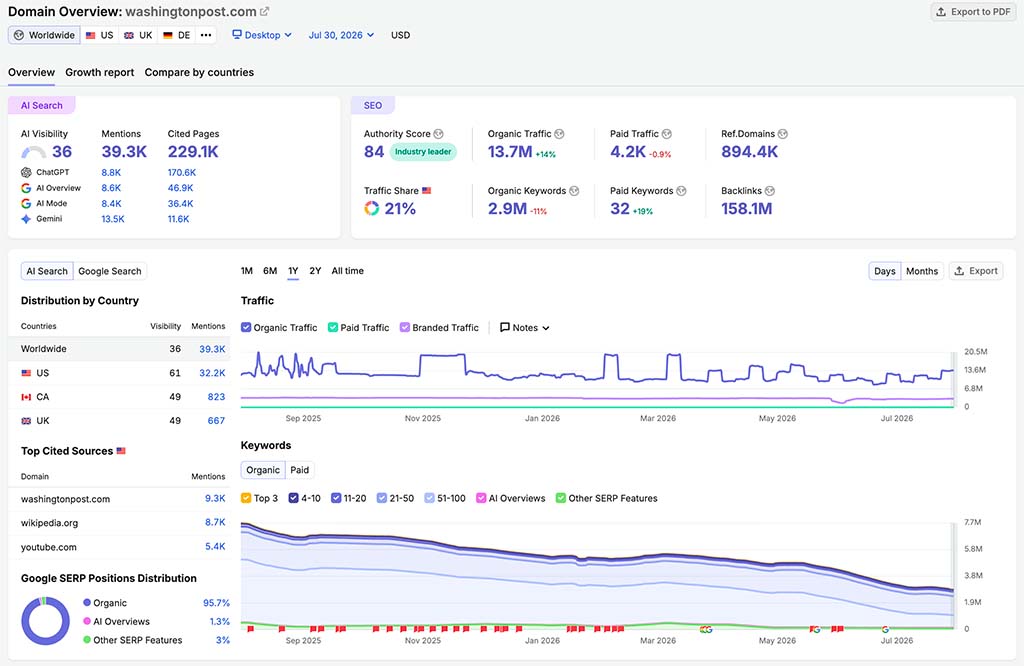1024x666 pixels.
Task: Toggle the Top 3 checkbox
Action: tap(246, 498)
